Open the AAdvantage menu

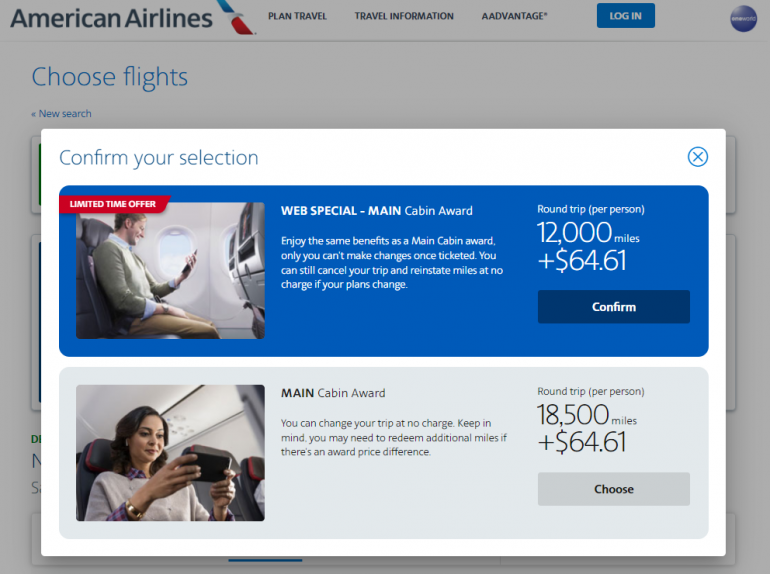point(514,16)
